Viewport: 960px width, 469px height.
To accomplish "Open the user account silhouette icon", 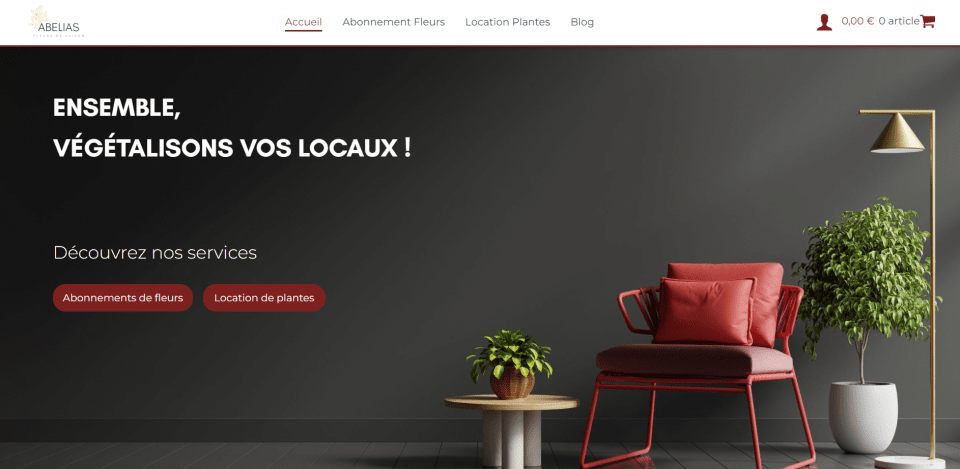I will click(824, 22).
